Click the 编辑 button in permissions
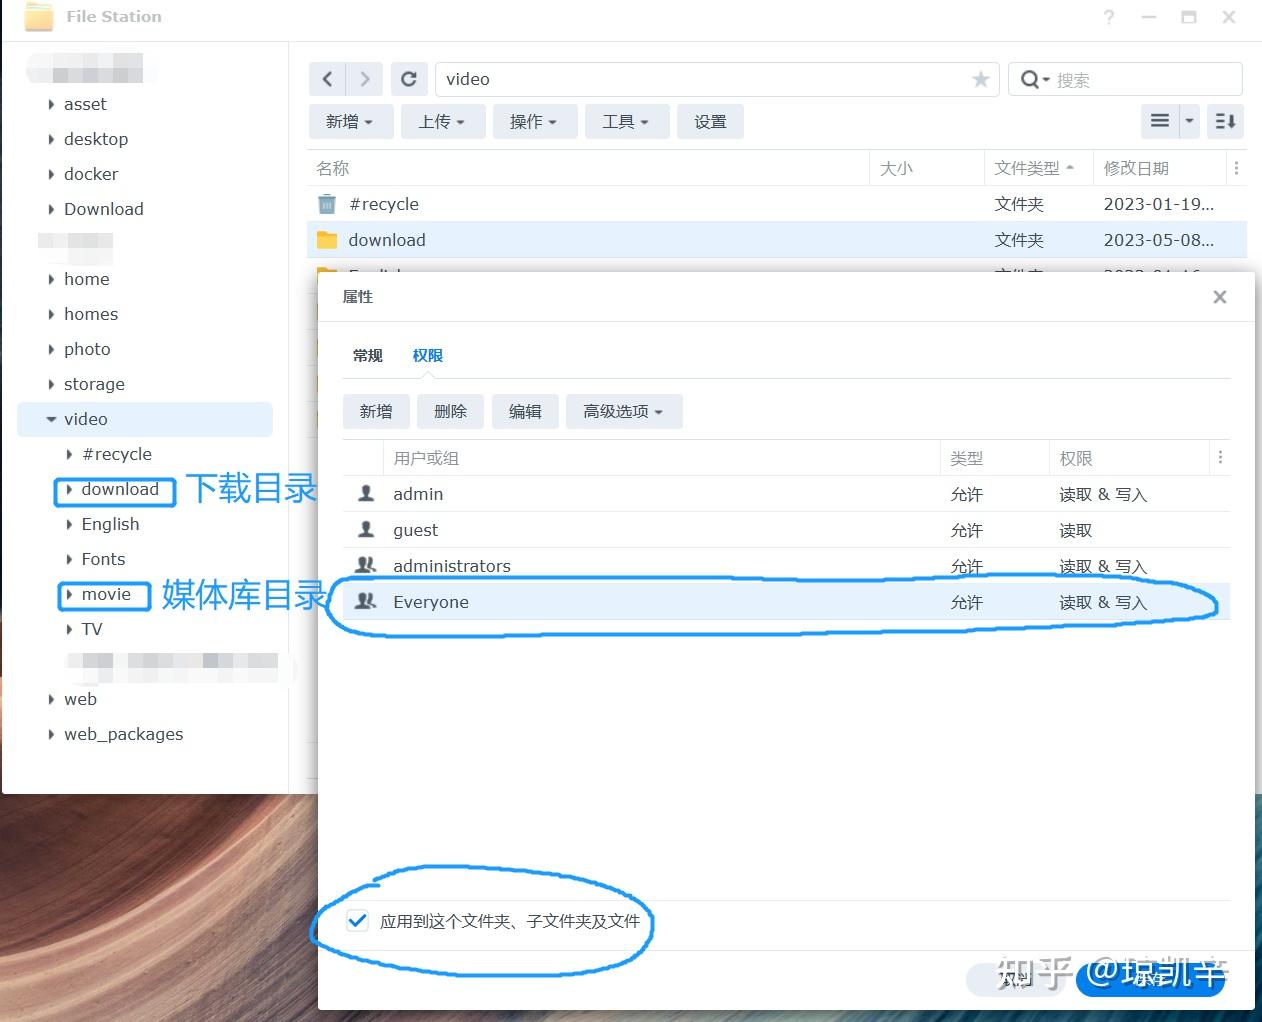Screen dimensions: 1262x1022 tap(525, 411)
